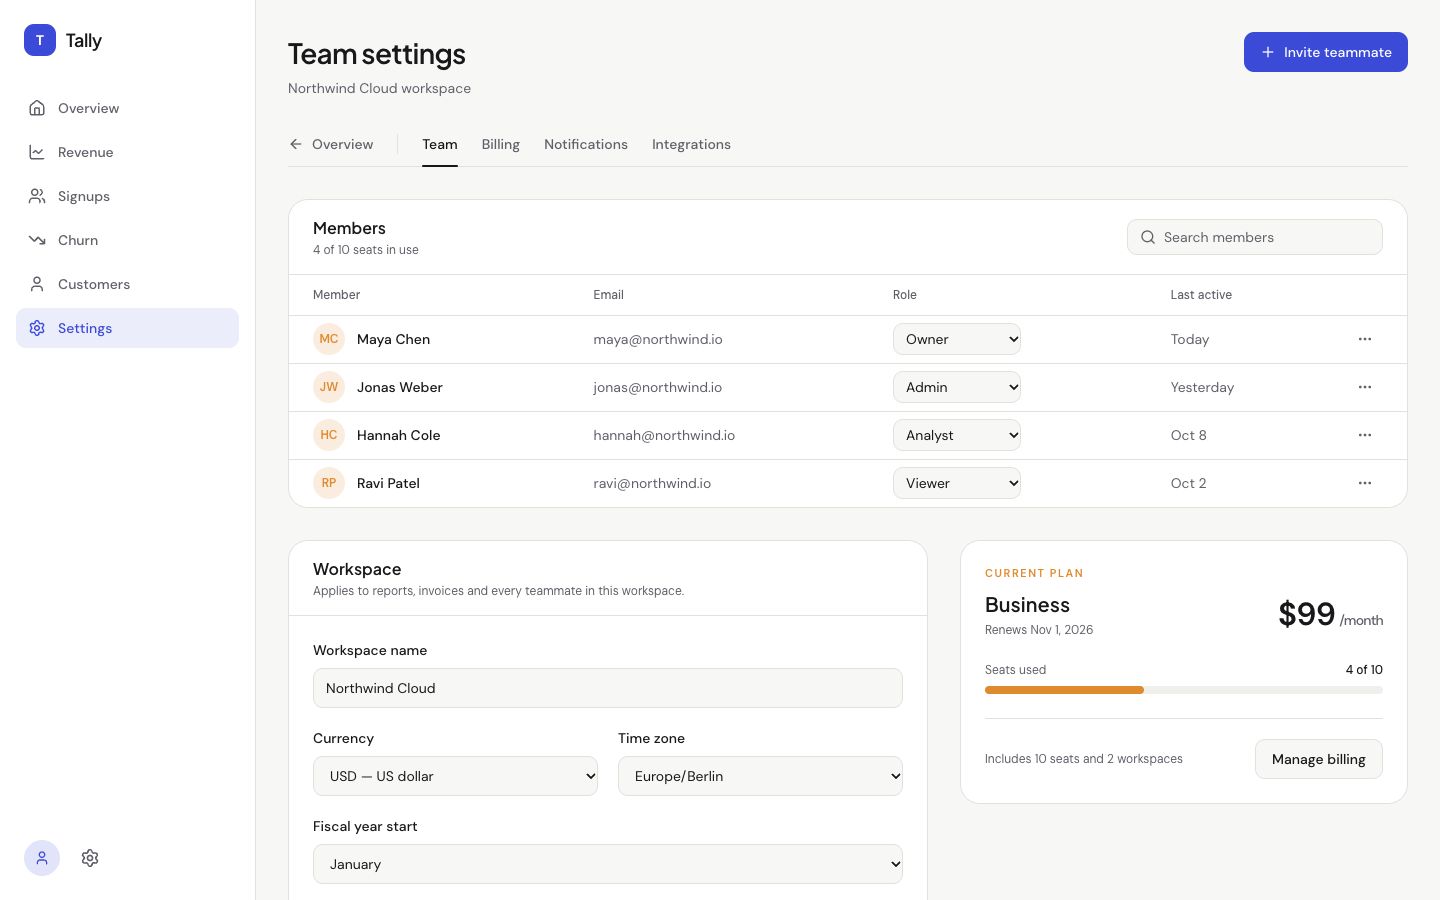Viewport: 1440px width, 900px height.
Task: Click the email ravi@northwind.io
Action: tap(652, 483)
